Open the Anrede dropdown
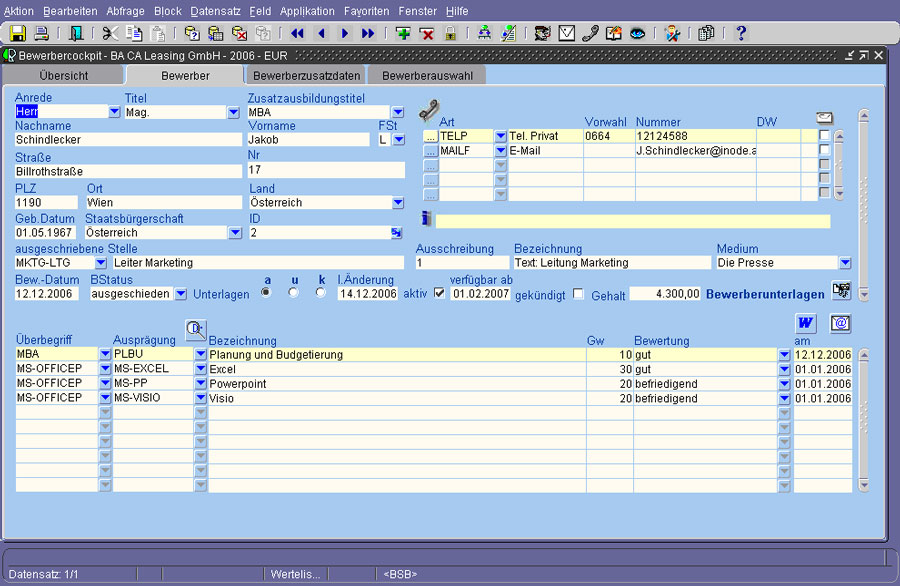Screen dimensions: 900x586 [x=114, y=112]
